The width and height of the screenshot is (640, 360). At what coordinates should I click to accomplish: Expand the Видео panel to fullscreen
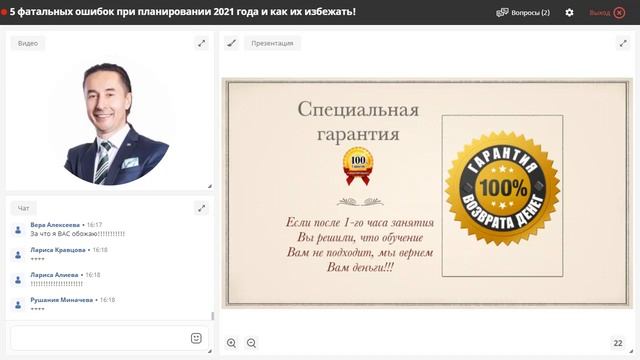[x=202, y=43]
